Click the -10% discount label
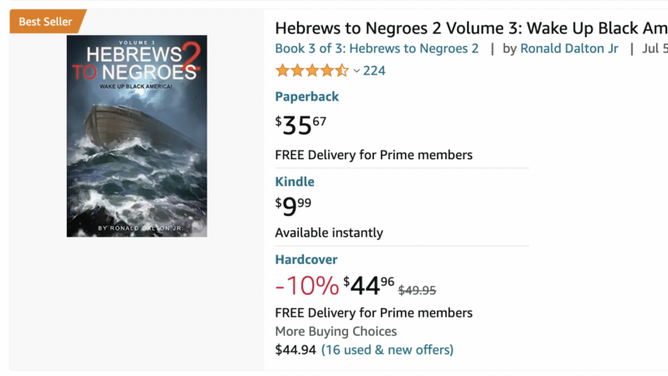668x376 pixels. point(307,285)
